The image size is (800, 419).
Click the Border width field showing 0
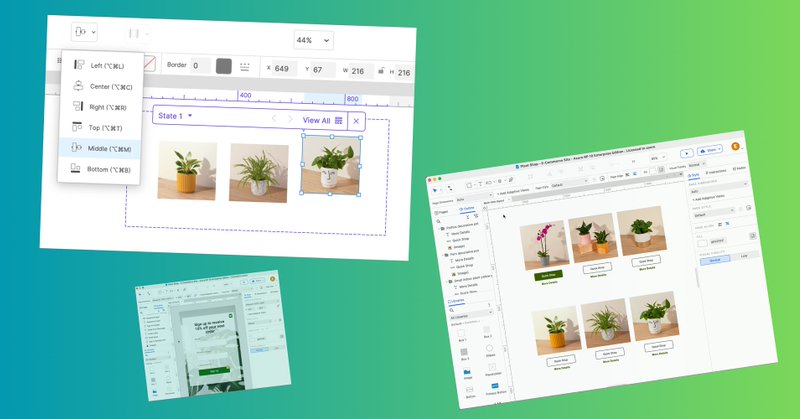pyautogui.click(x=199, y=65)
